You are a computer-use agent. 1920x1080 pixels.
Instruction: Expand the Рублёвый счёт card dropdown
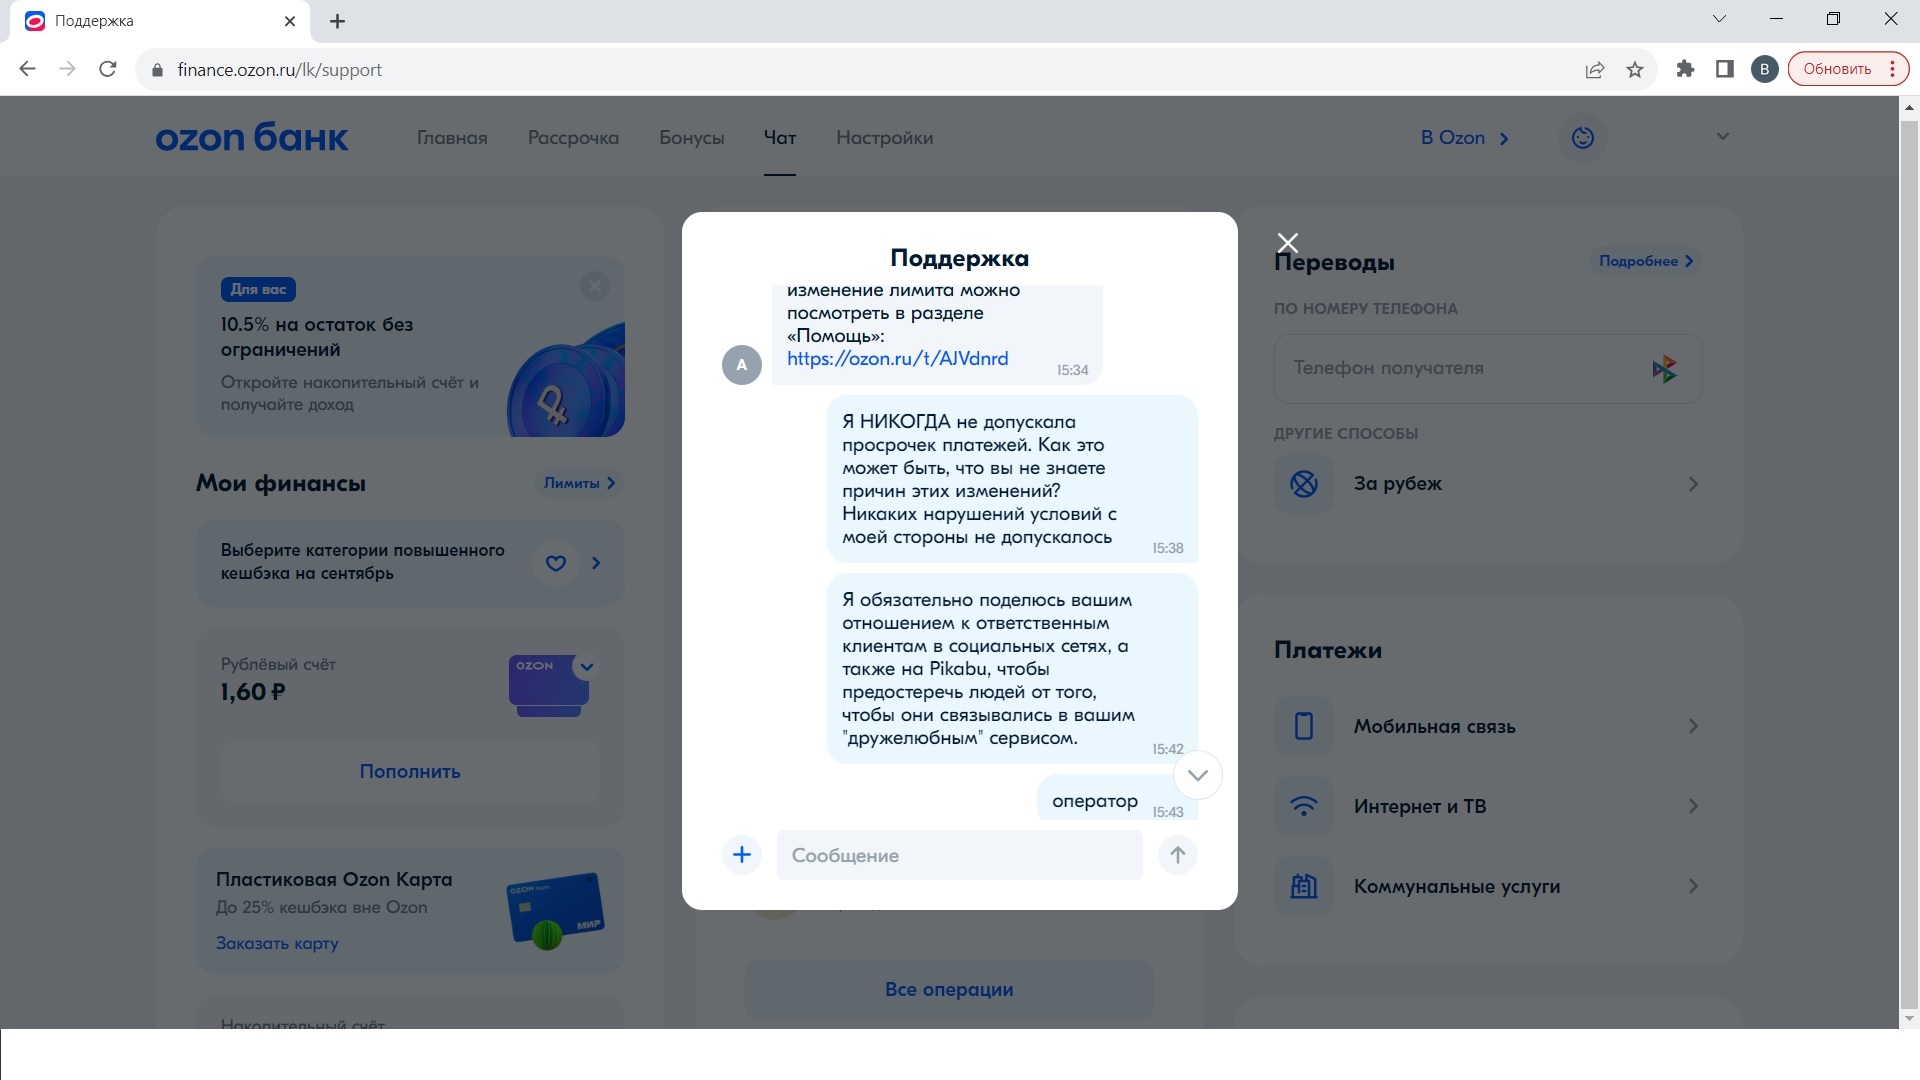pyautogui.click(x=587, y=667)
